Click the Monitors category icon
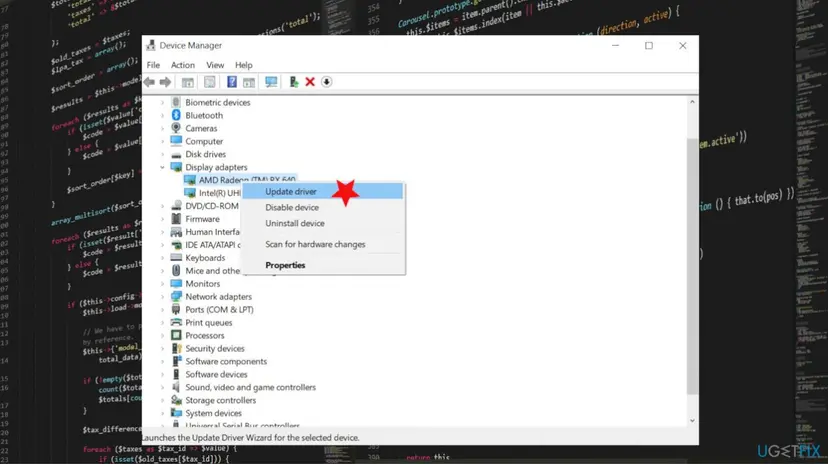This screenshot has width=828, height=464. [176, 283]
